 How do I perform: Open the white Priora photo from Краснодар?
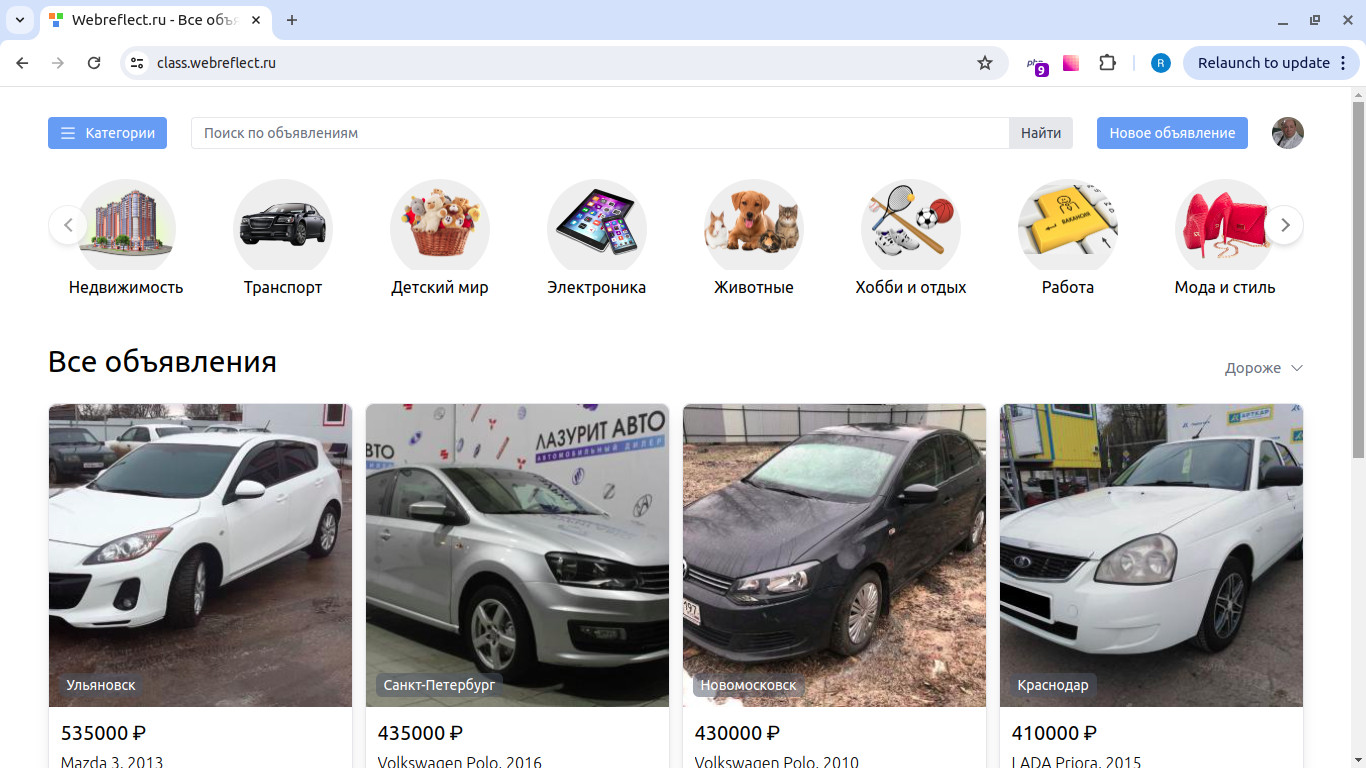[x=1151, y=555]
